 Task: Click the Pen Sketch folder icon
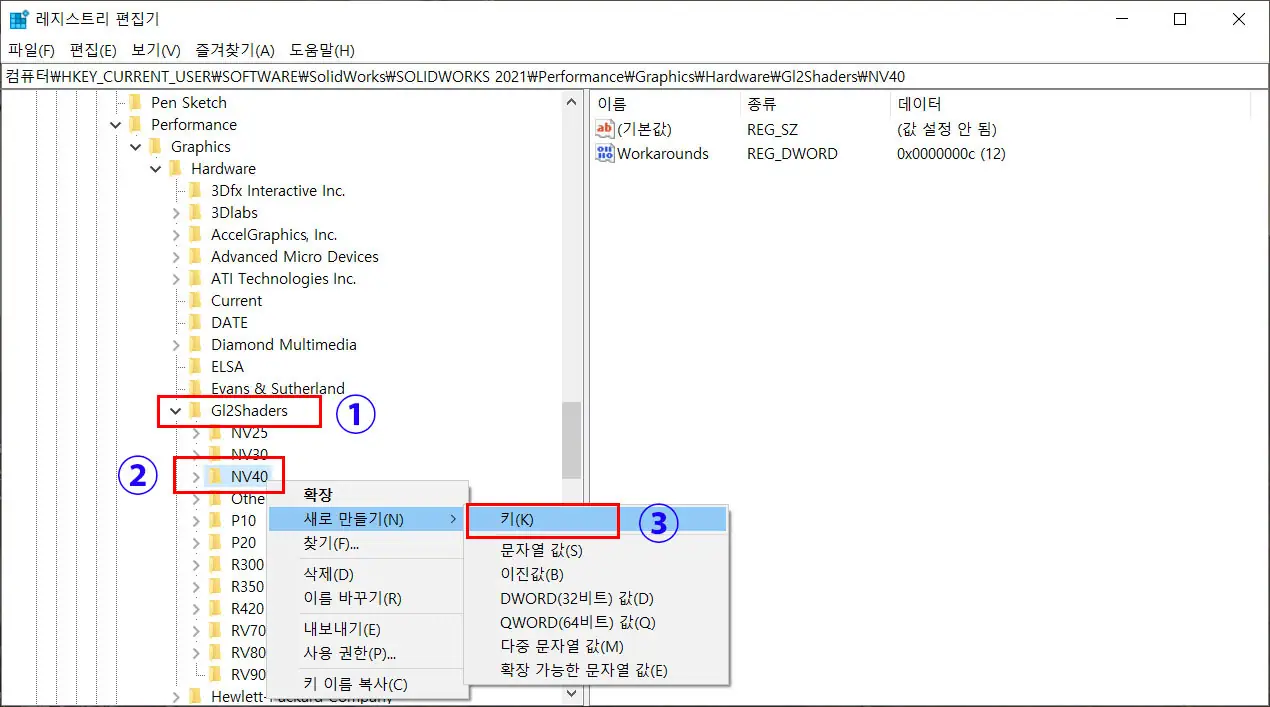point(135,102)
